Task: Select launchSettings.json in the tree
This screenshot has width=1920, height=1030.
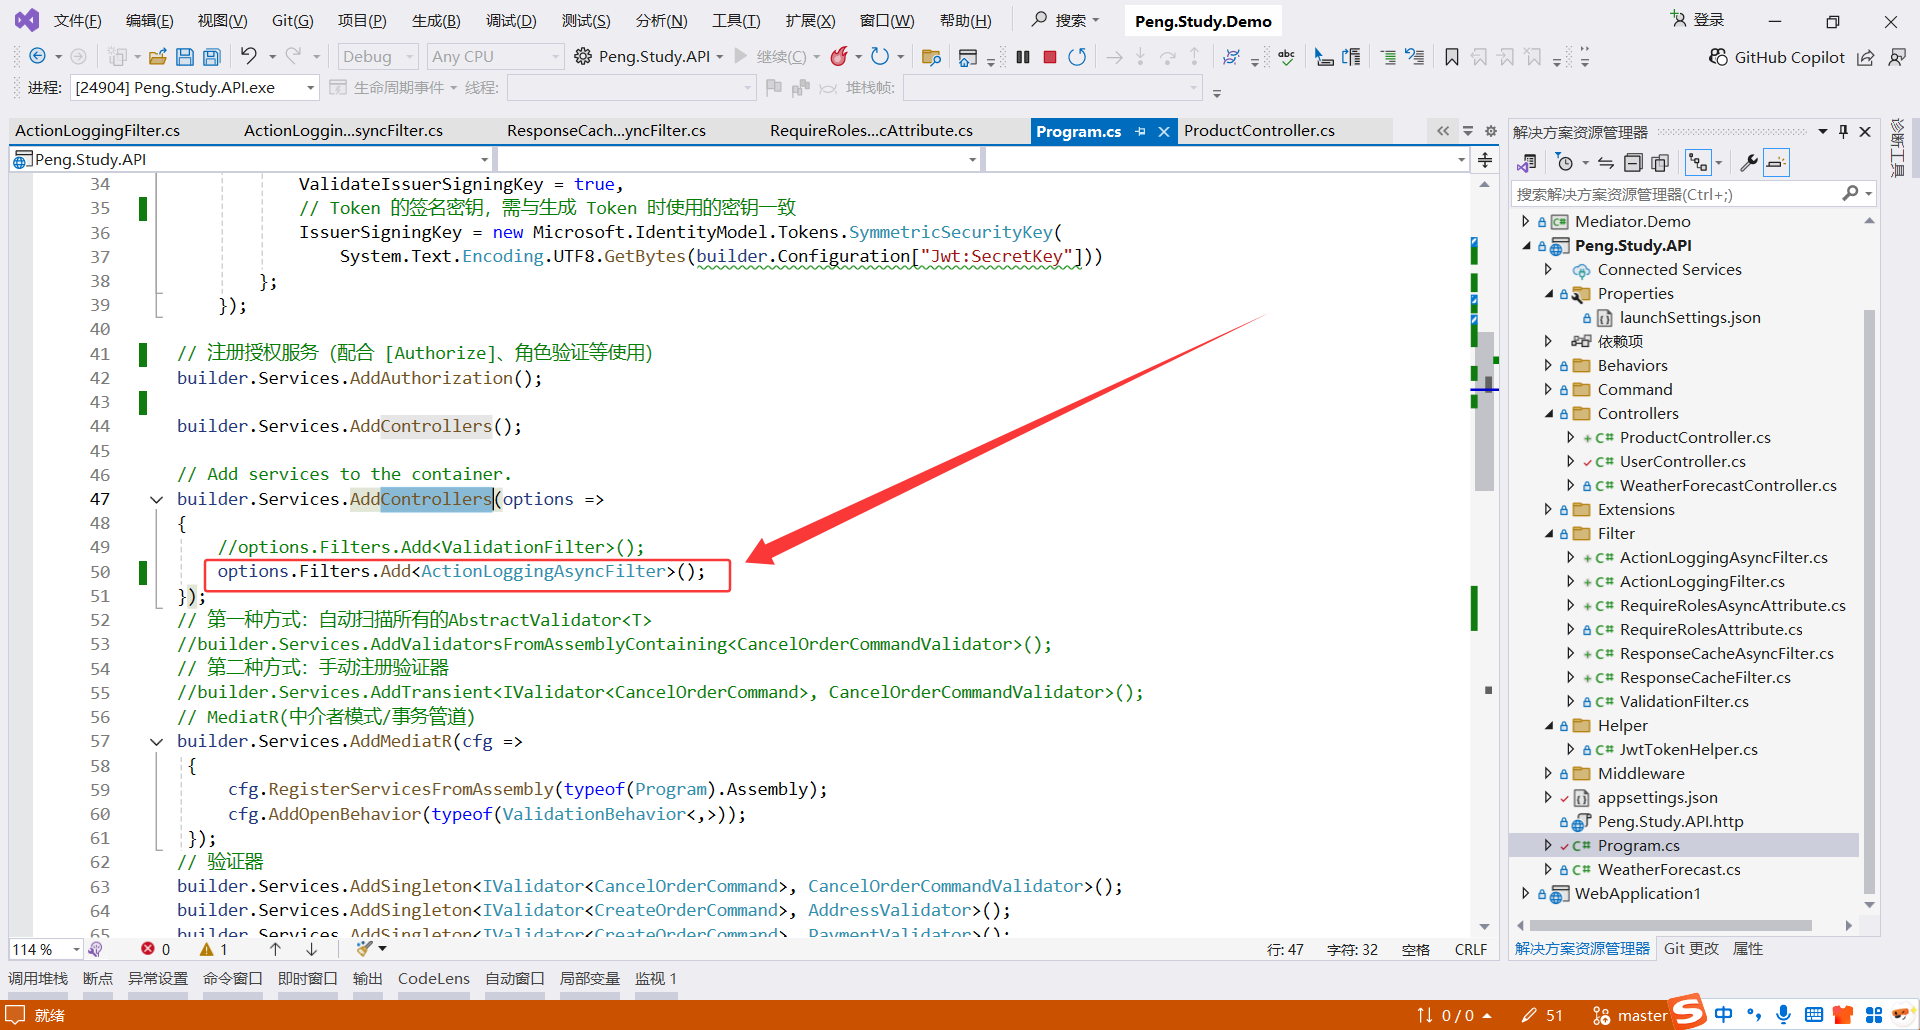Action: point(1690,317)
